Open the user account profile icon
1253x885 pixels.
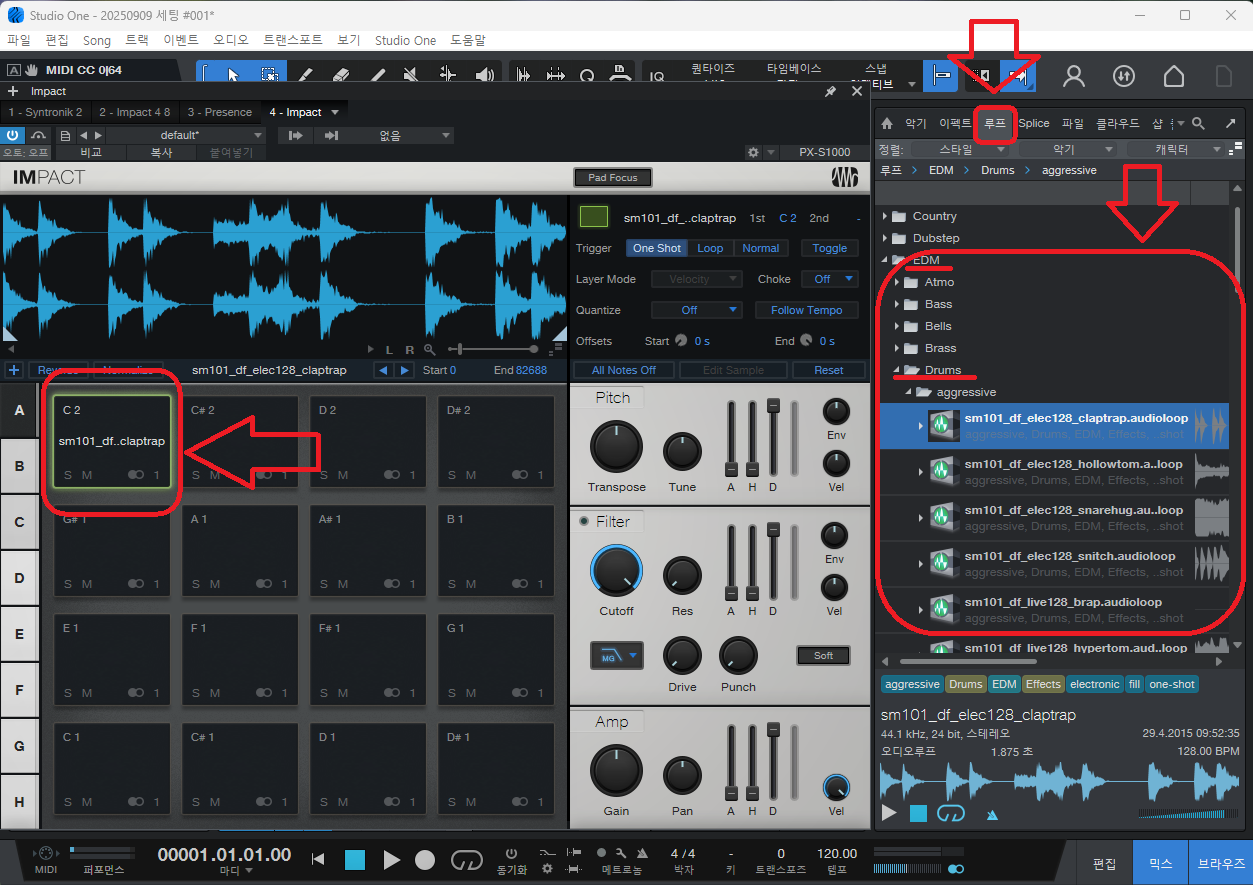coord(1074,76)
